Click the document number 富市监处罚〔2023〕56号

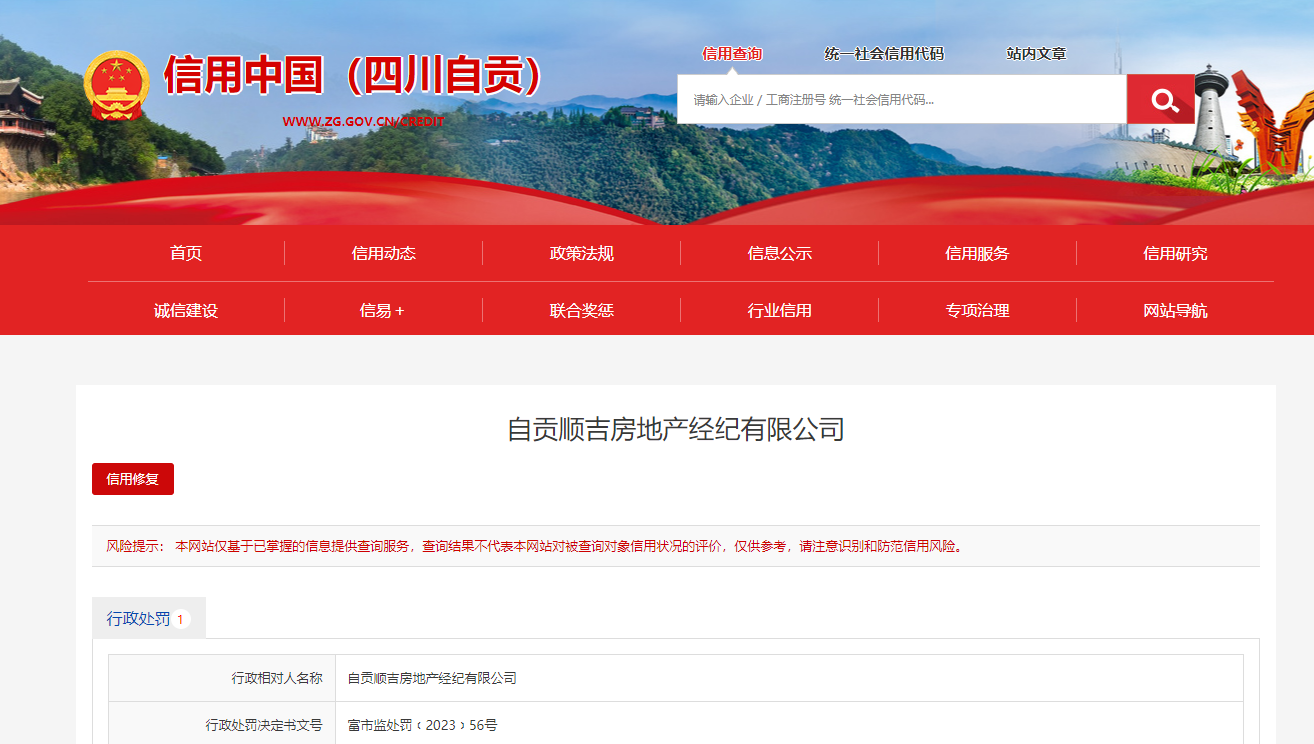[x=422, y=725]
